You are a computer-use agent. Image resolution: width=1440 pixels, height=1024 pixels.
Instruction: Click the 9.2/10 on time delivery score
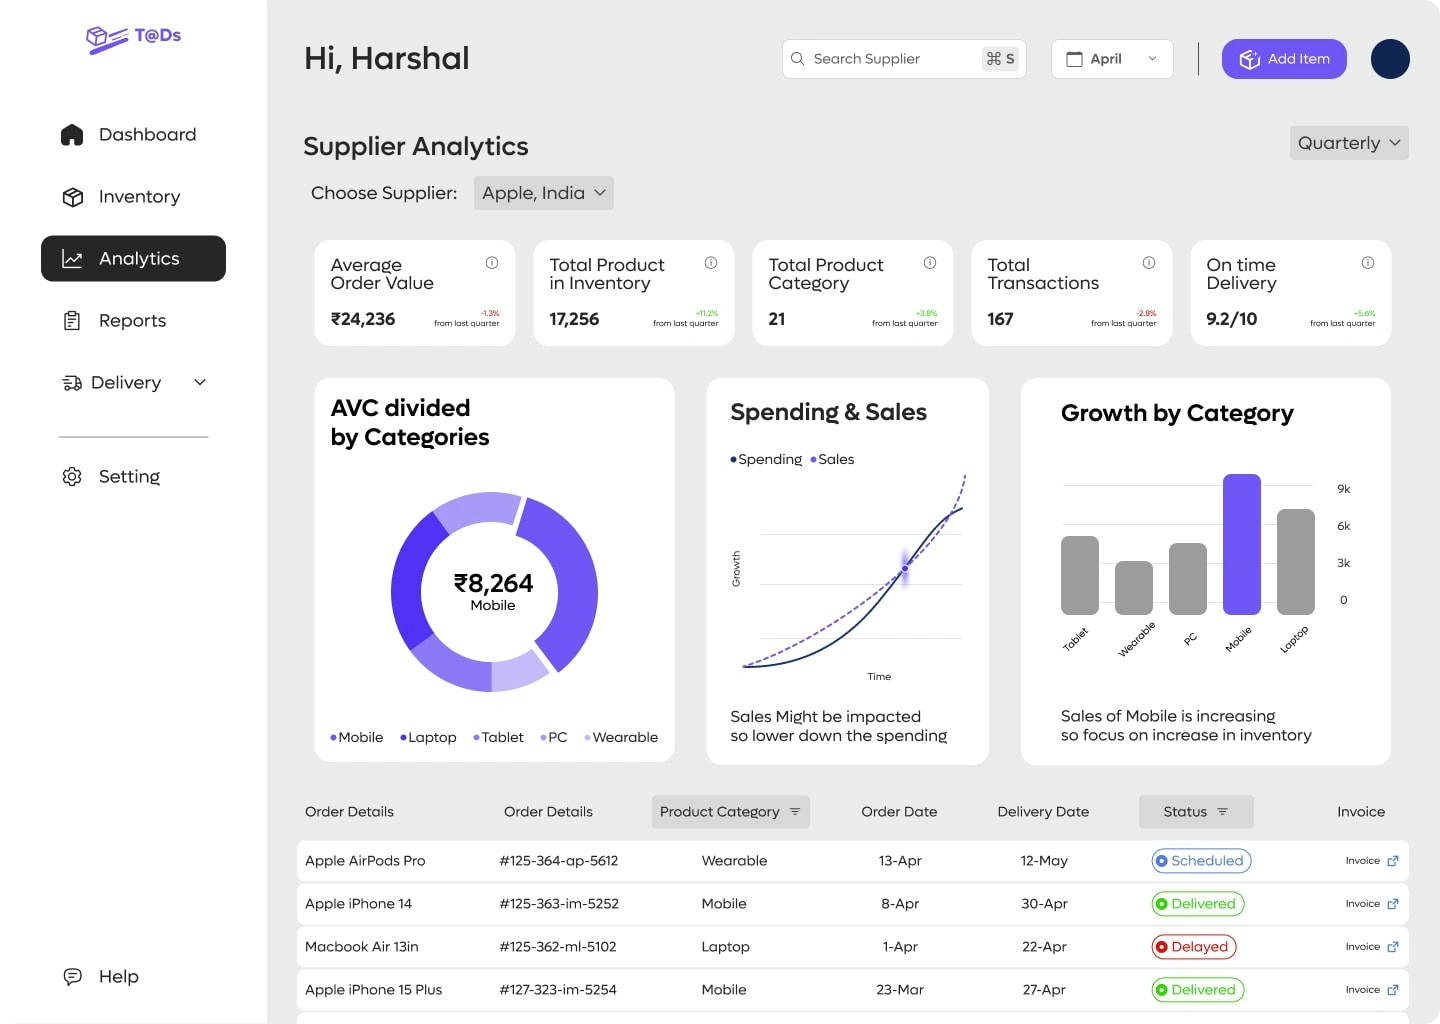click(1232, 319)
